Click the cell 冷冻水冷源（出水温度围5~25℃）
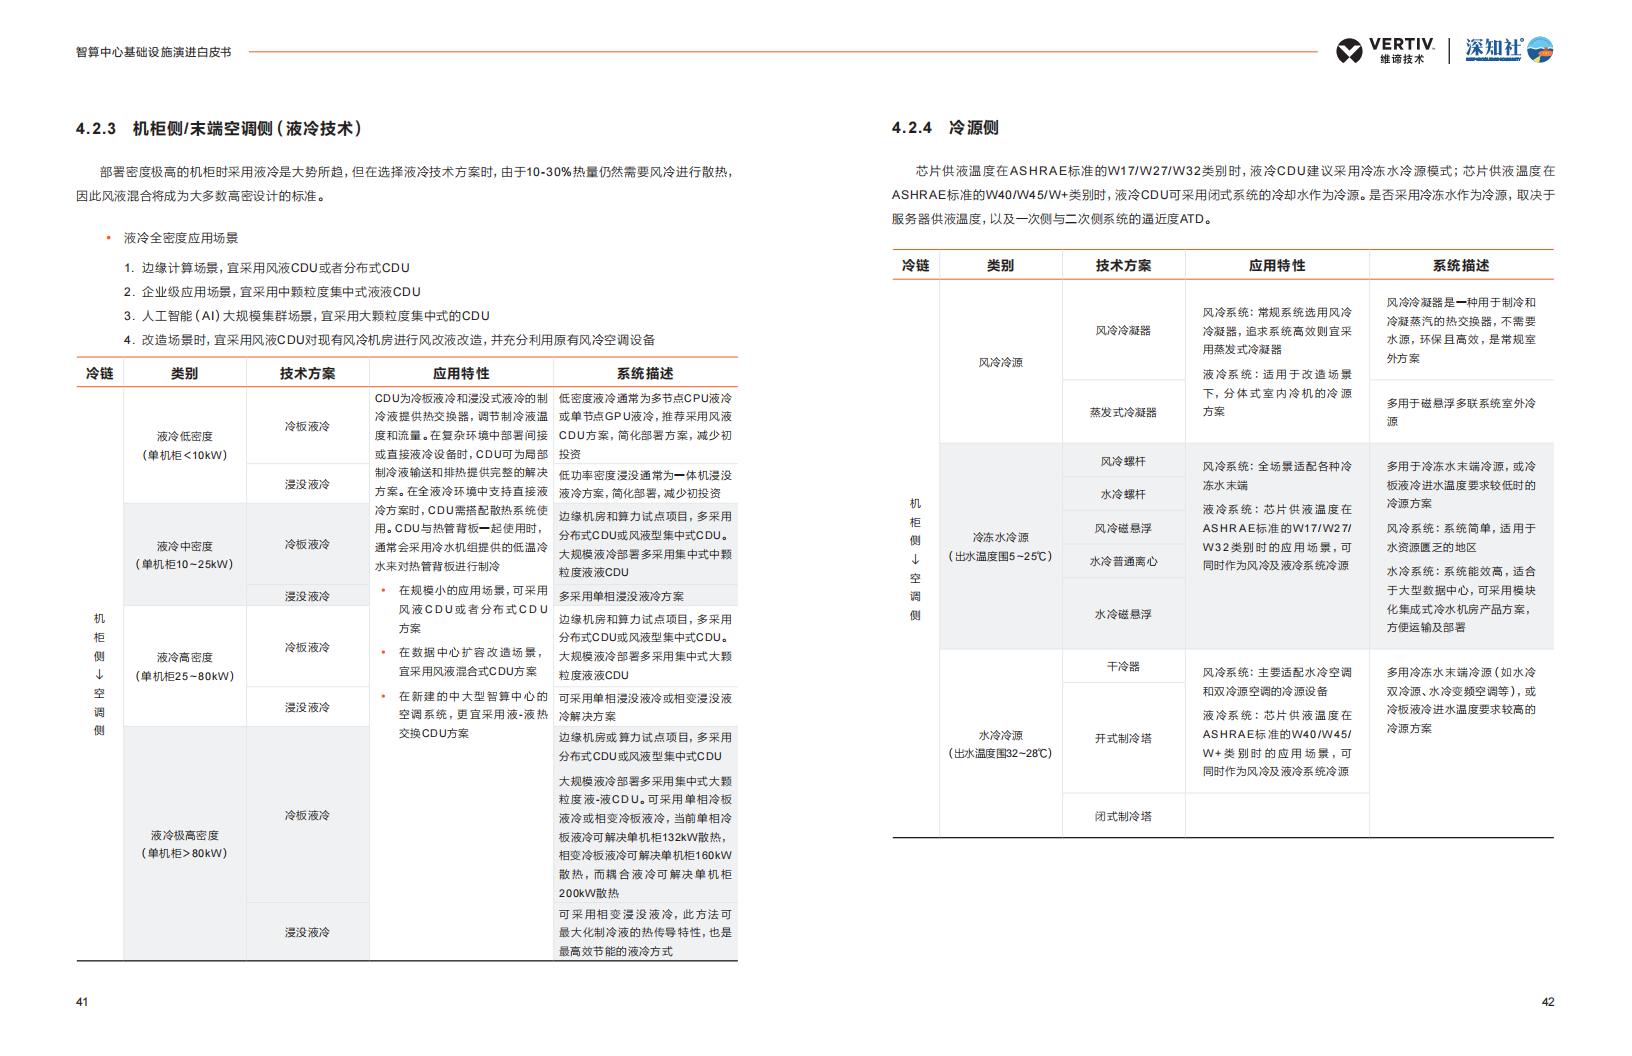 [x=1000, y=546]
